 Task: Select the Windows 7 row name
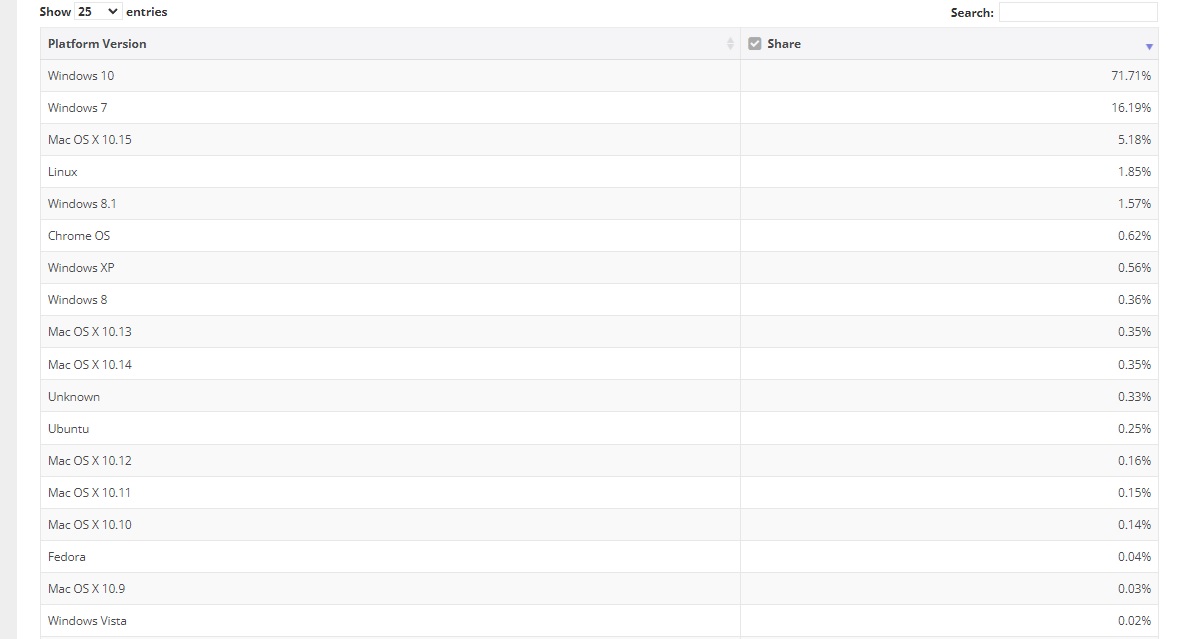pyautogui.click(x=77, y=108)
